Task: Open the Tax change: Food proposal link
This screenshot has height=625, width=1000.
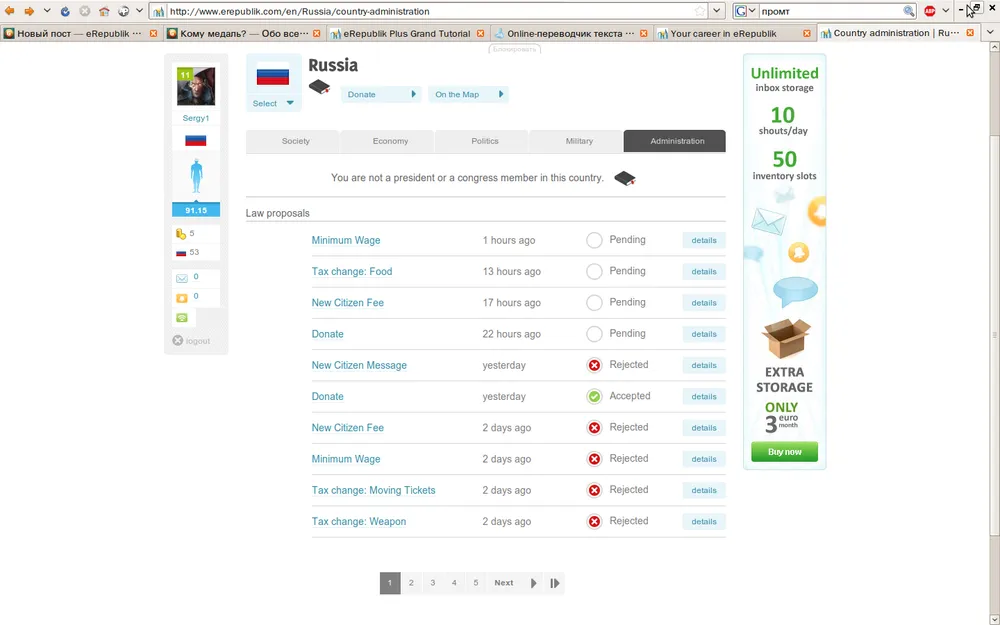Action: (x=352, y=272)
